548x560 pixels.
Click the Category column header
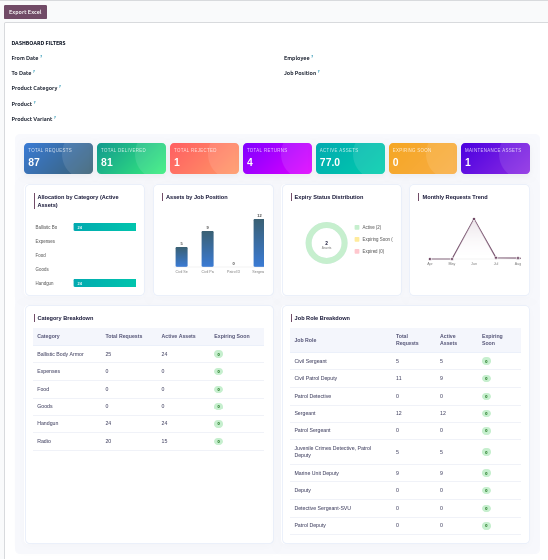click(x=48, y=336)
